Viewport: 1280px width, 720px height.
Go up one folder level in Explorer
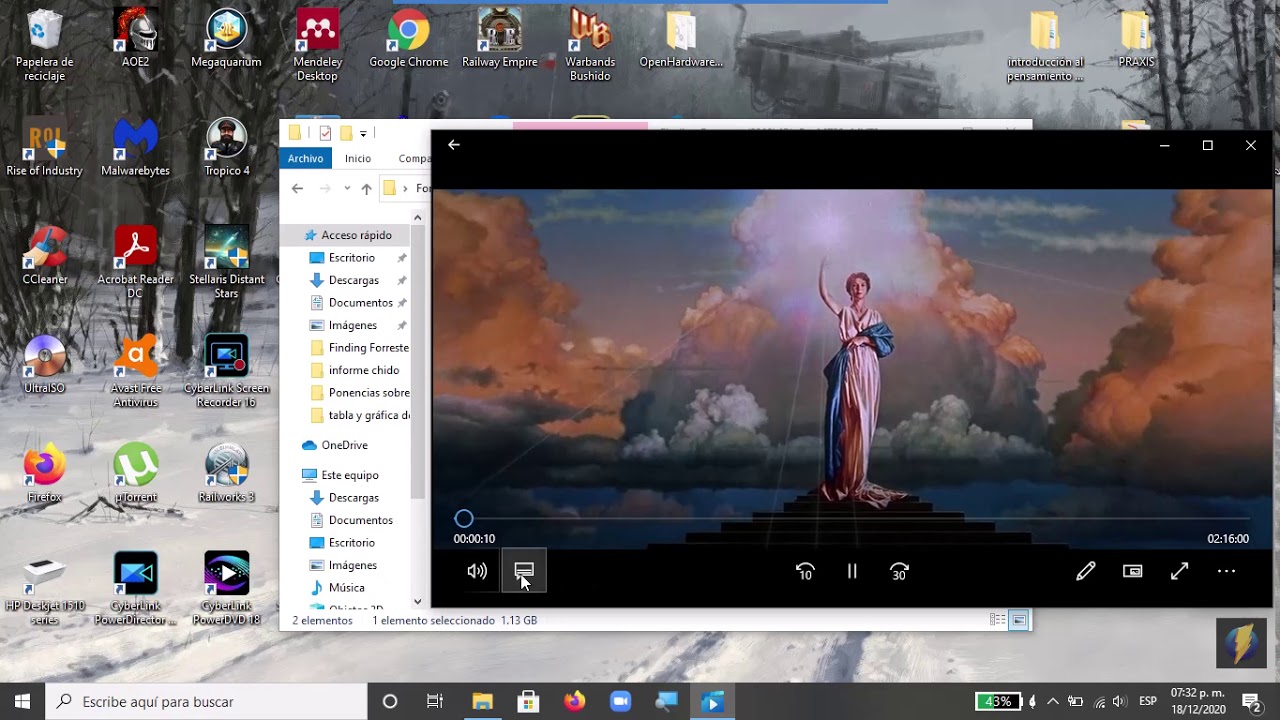coord(366,188)
